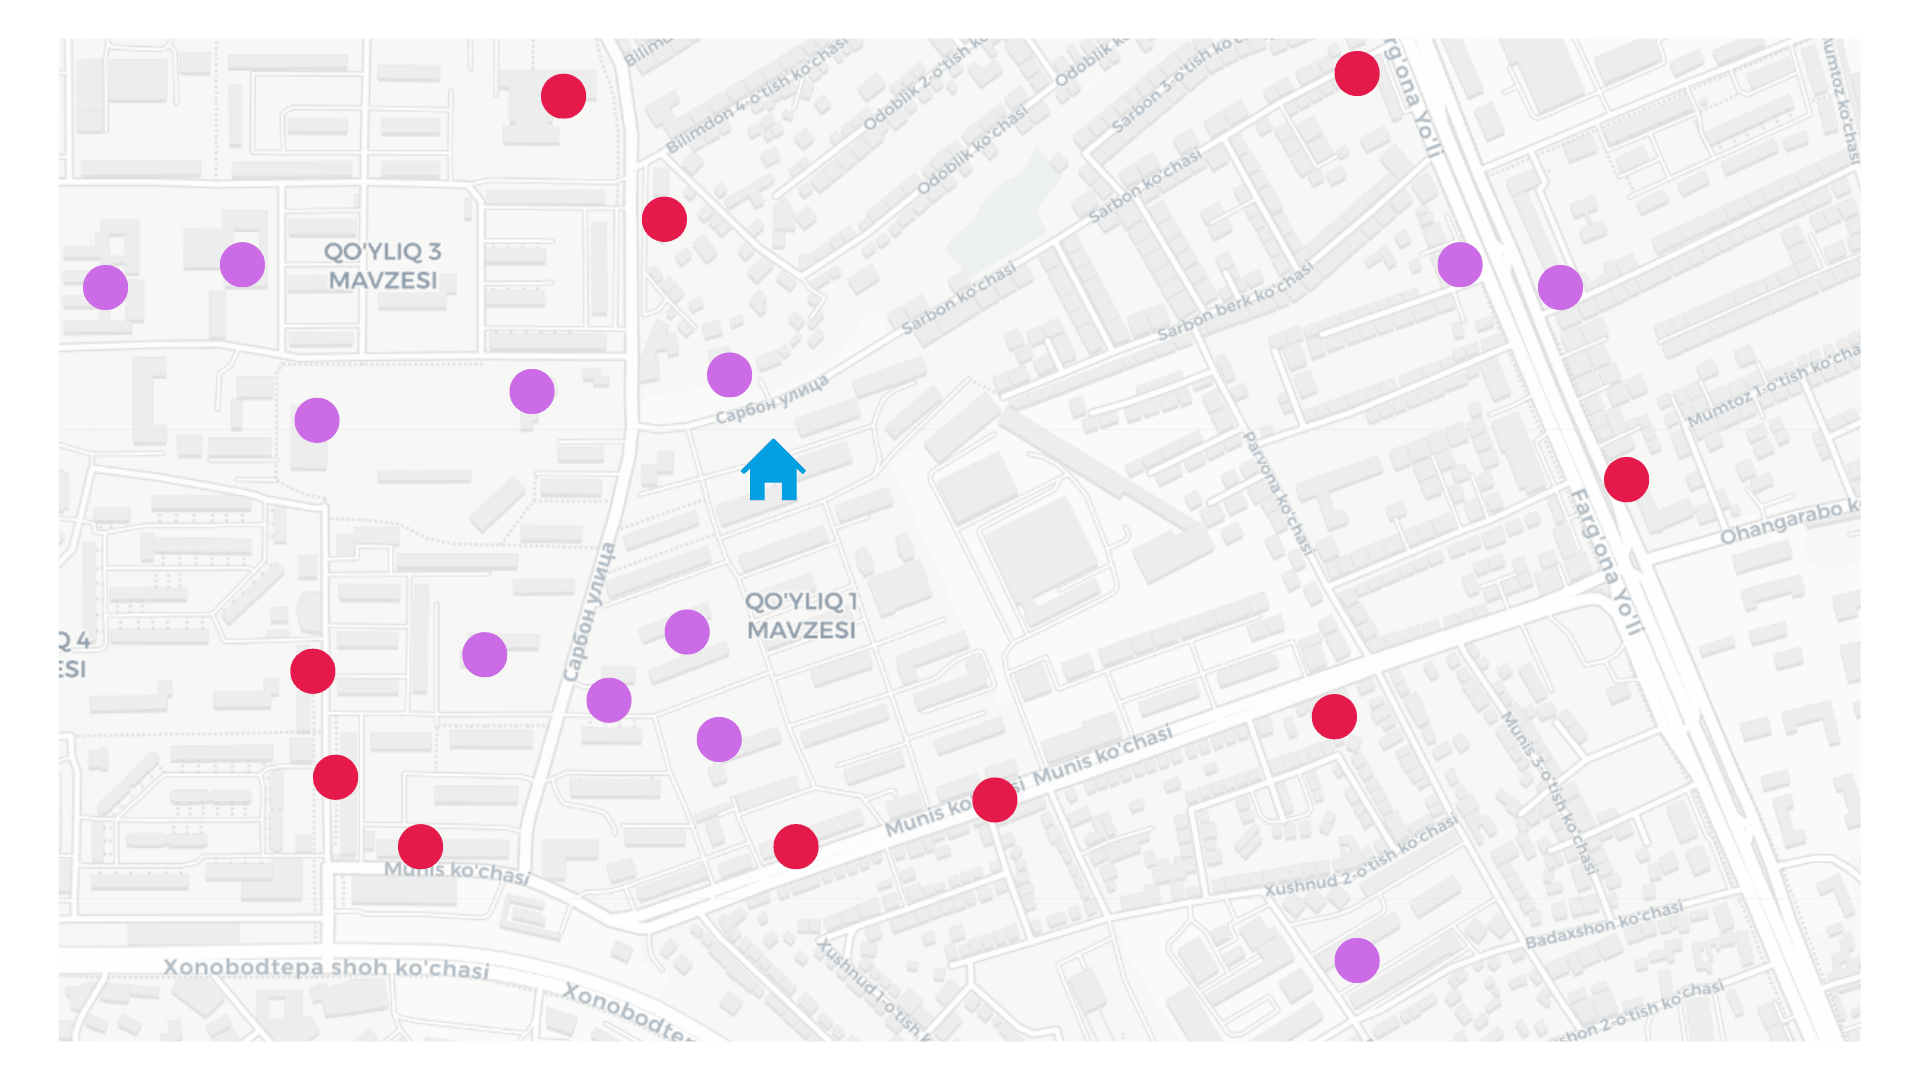This screenshot has width=1920, height=1080.
Task: Click red marker nearest Munis 3-o'tish ko'chasi label
Action: pos(1334,717)
